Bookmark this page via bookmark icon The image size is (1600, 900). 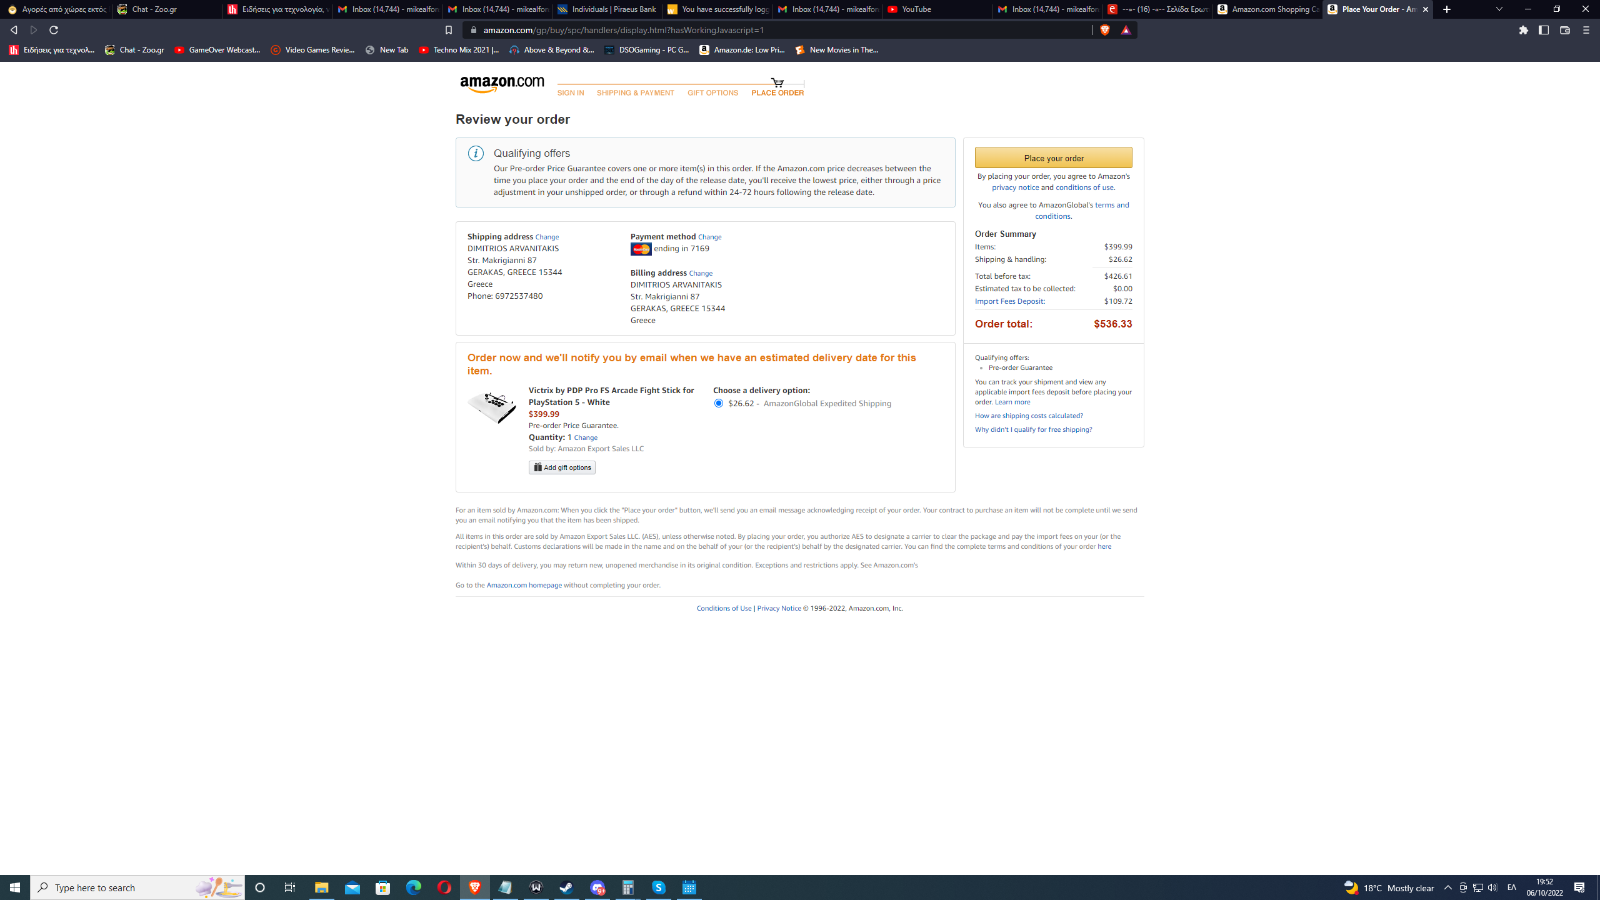[448, 30]
